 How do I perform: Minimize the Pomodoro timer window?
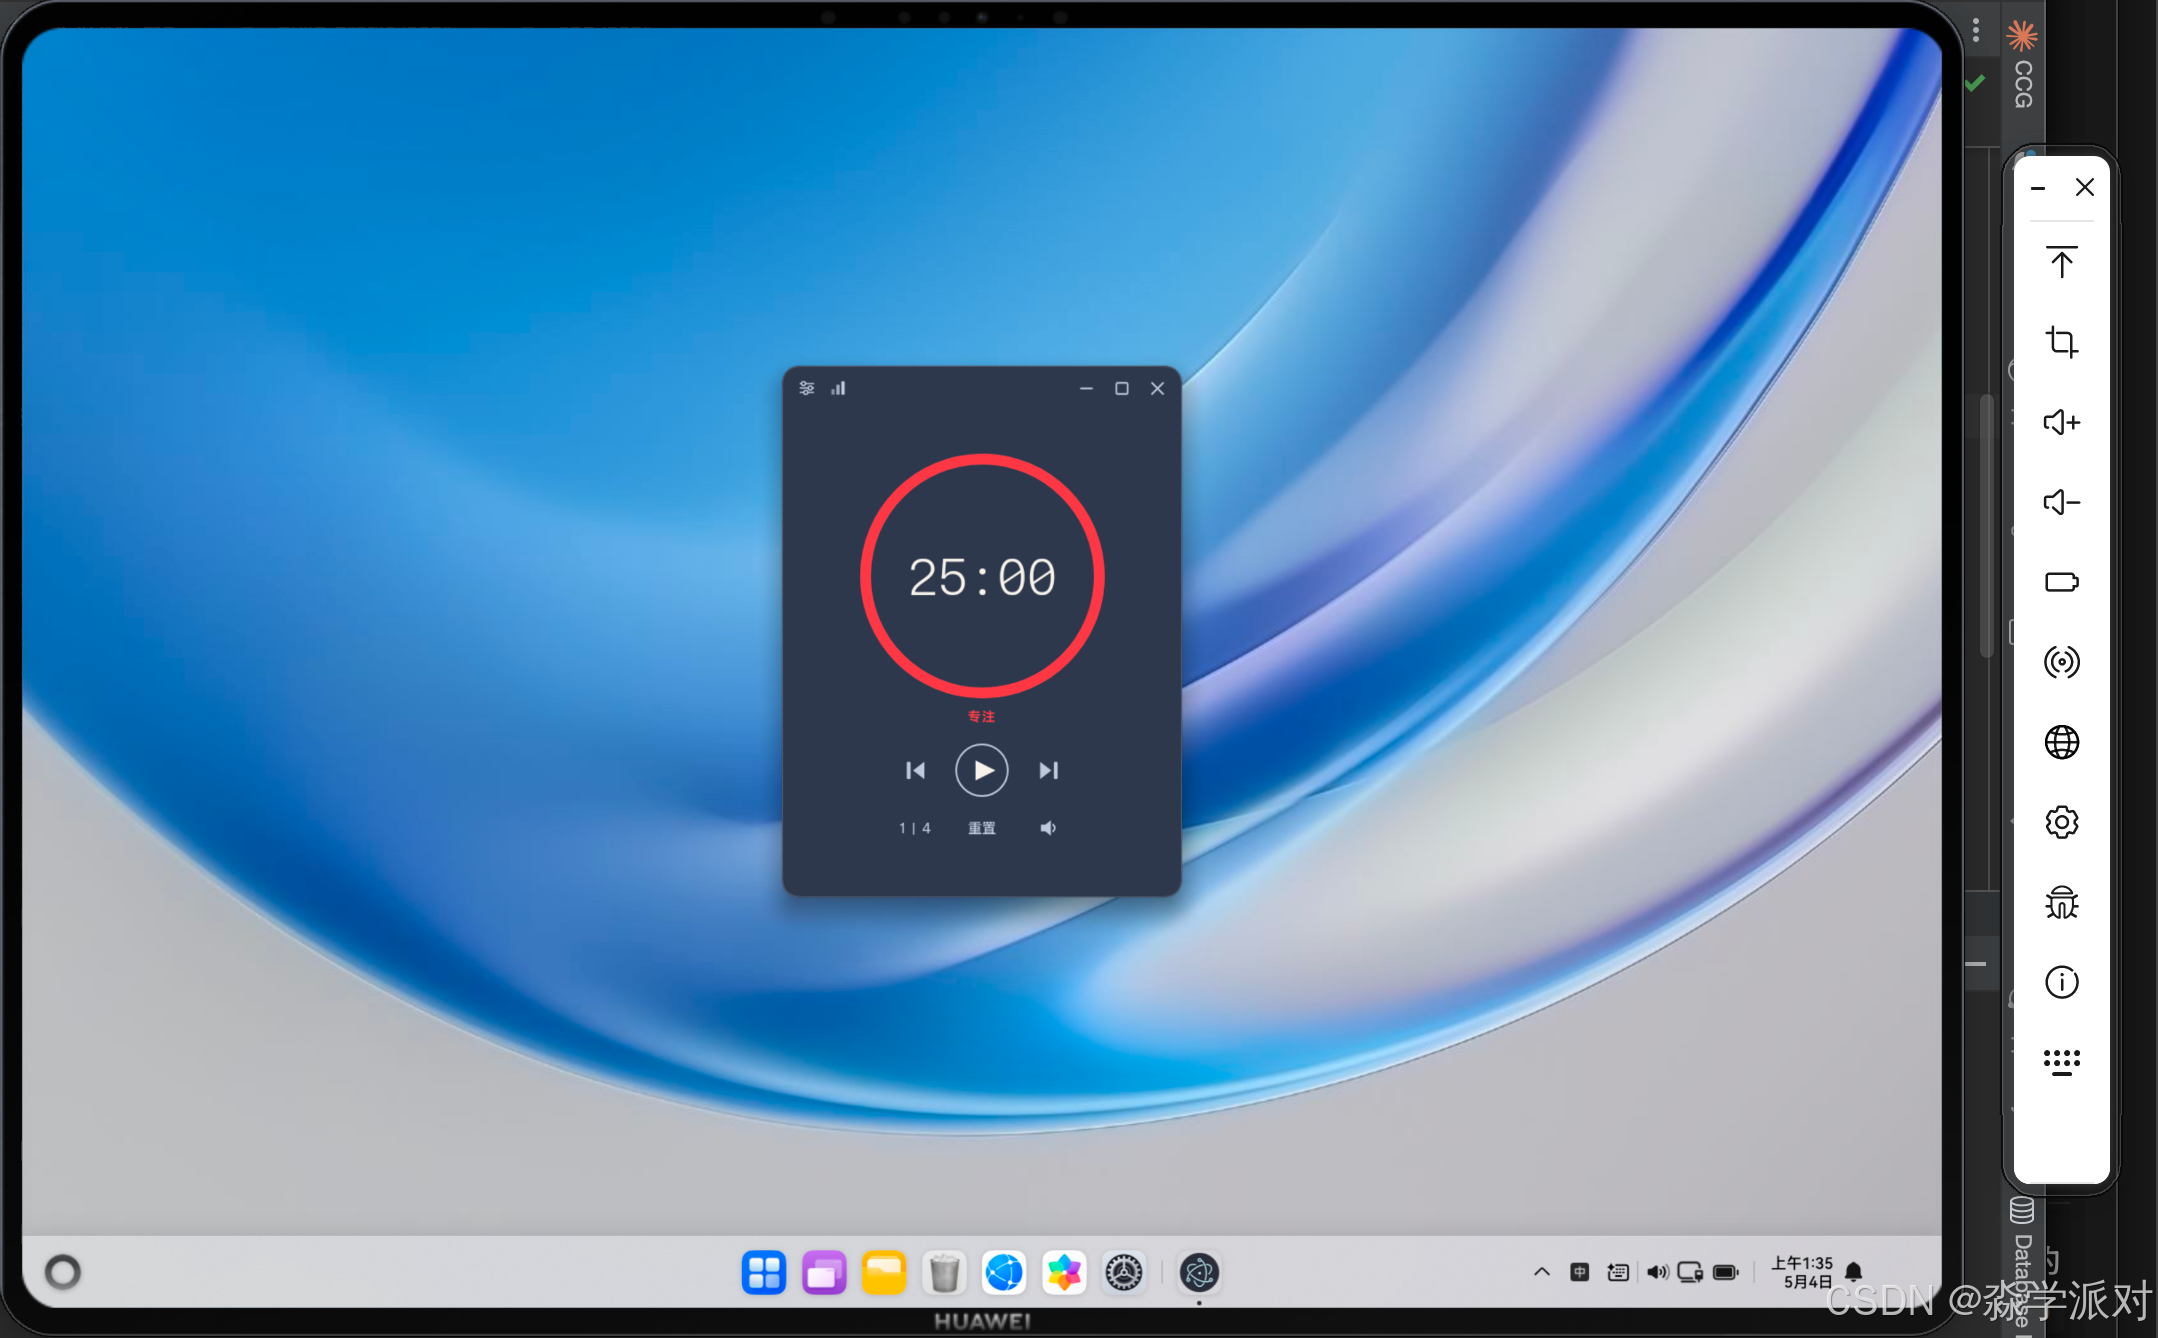1086,388
